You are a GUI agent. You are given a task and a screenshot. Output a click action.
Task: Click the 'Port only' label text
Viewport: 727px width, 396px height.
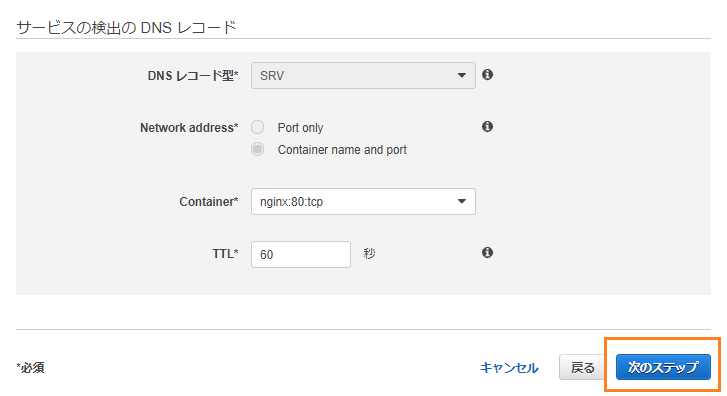[300, 128]
